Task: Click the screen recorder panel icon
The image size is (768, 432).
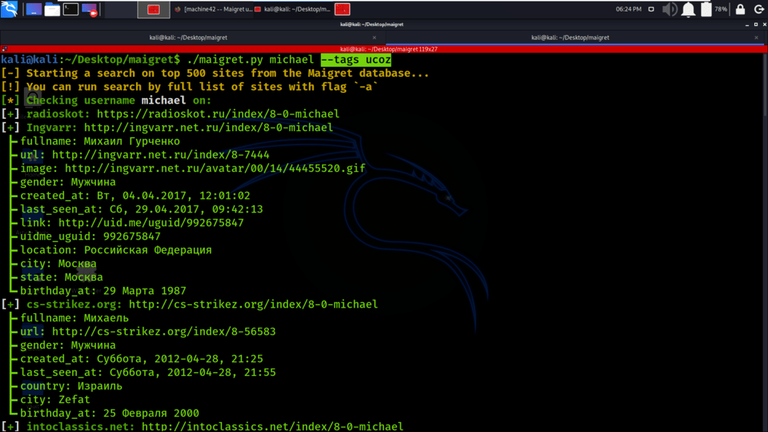Action: (x=90, y=9)
